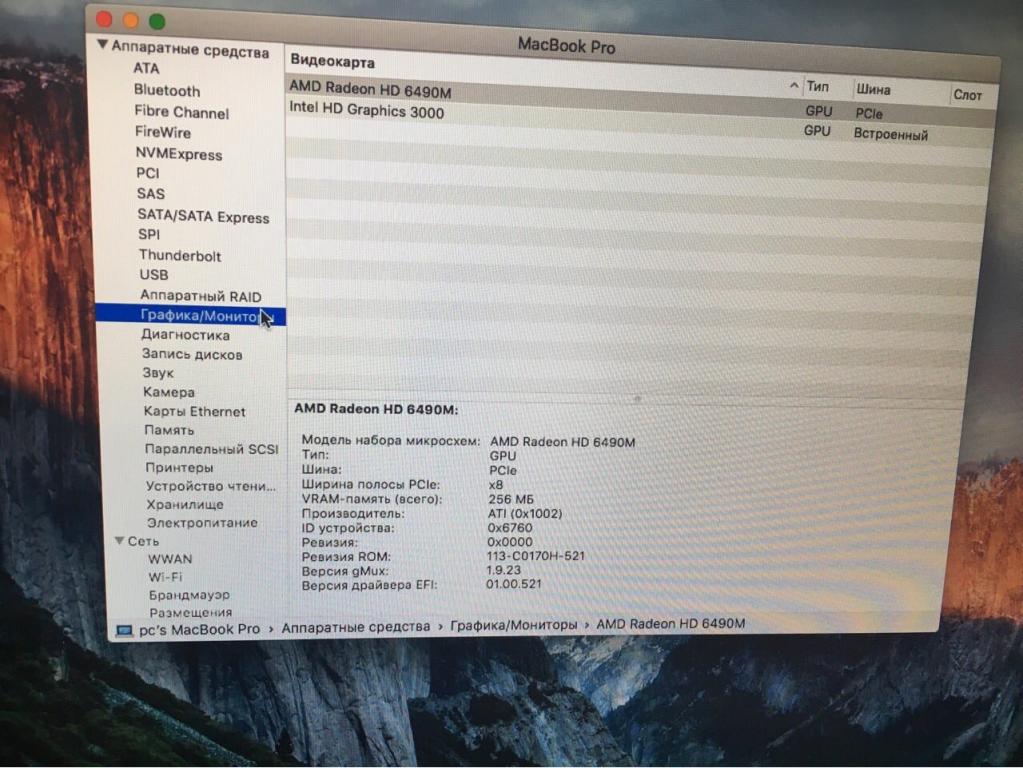This screenshot has height=768, width=1023.
Task: Click the Встроенный cell in the table
Action: (891, 134)
